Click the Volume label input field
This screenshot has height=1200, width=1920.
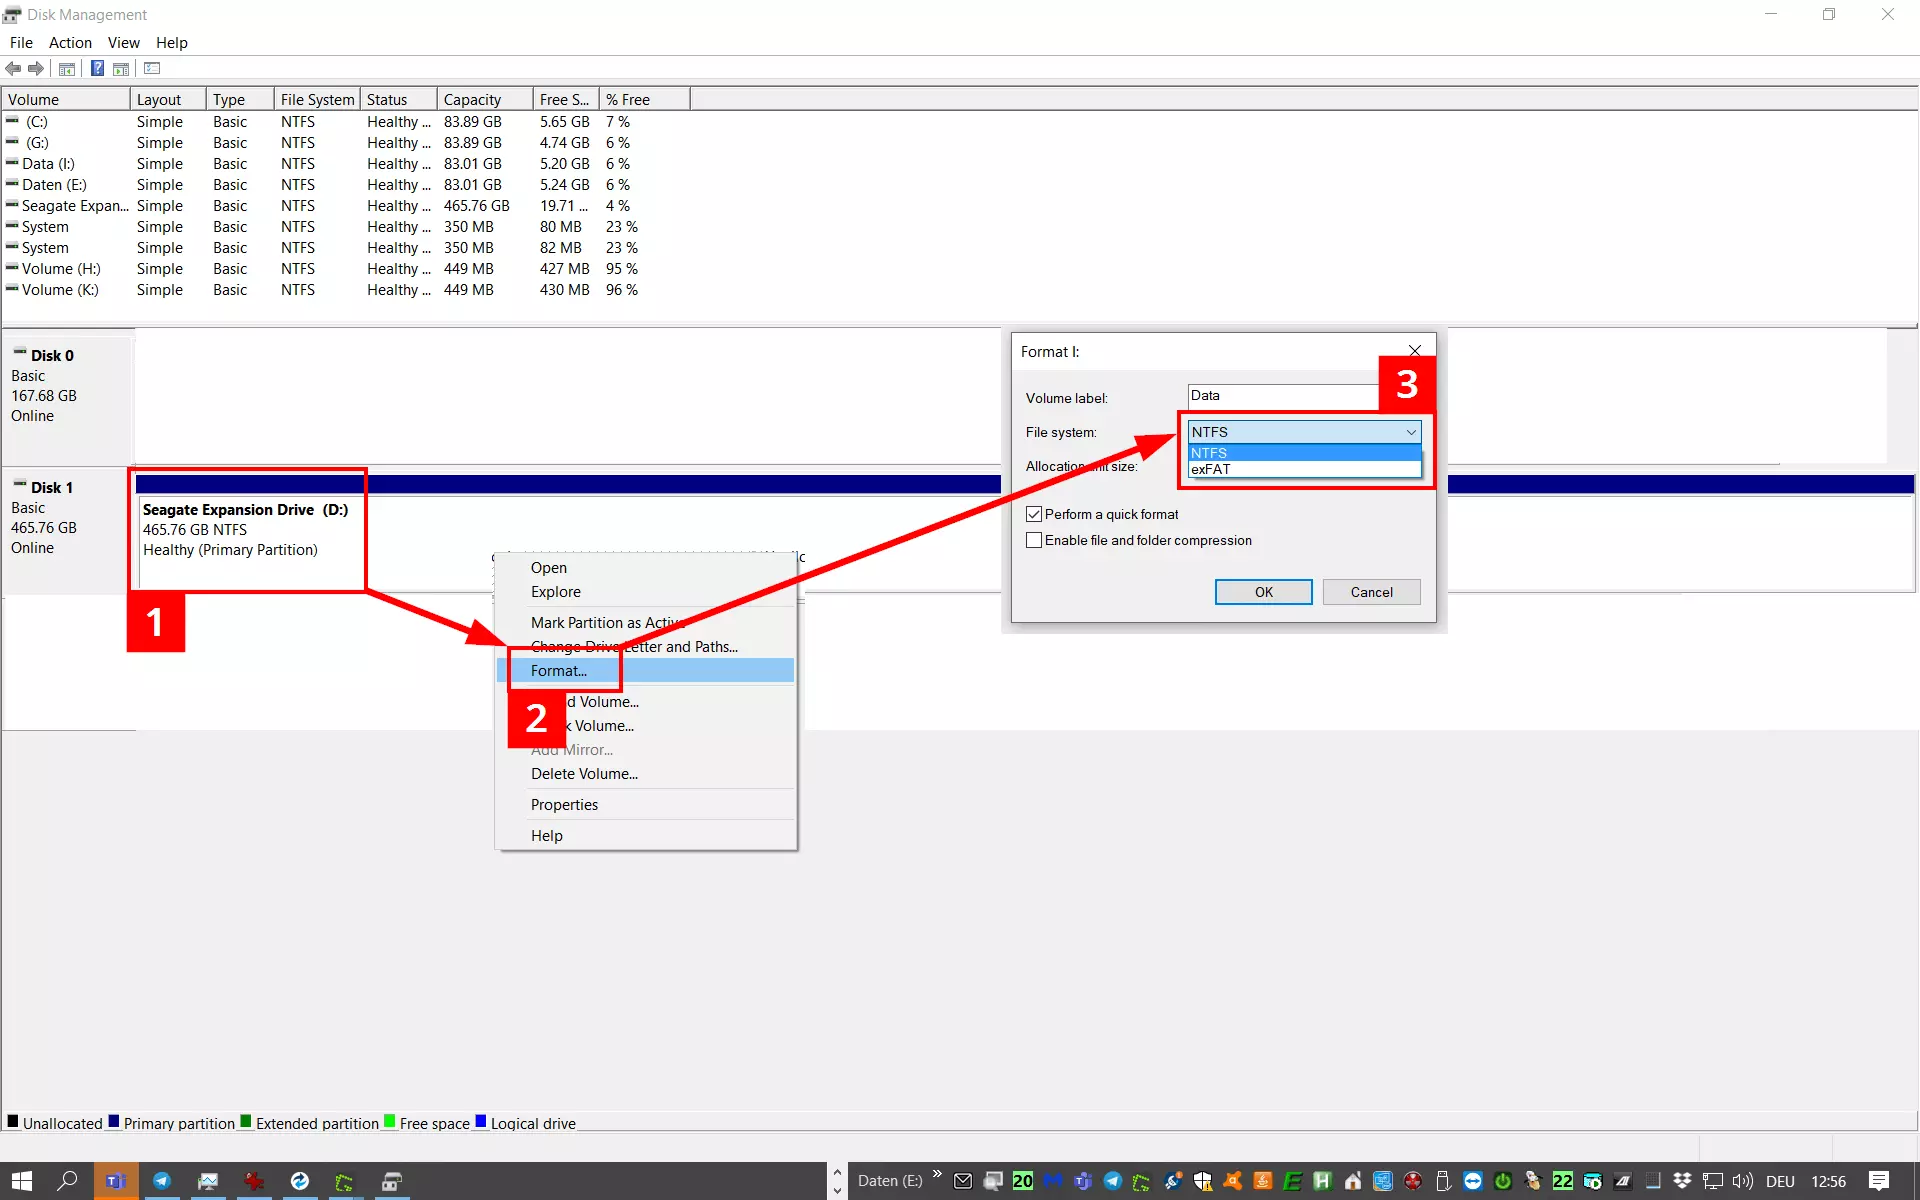[x=1284, y=396]
